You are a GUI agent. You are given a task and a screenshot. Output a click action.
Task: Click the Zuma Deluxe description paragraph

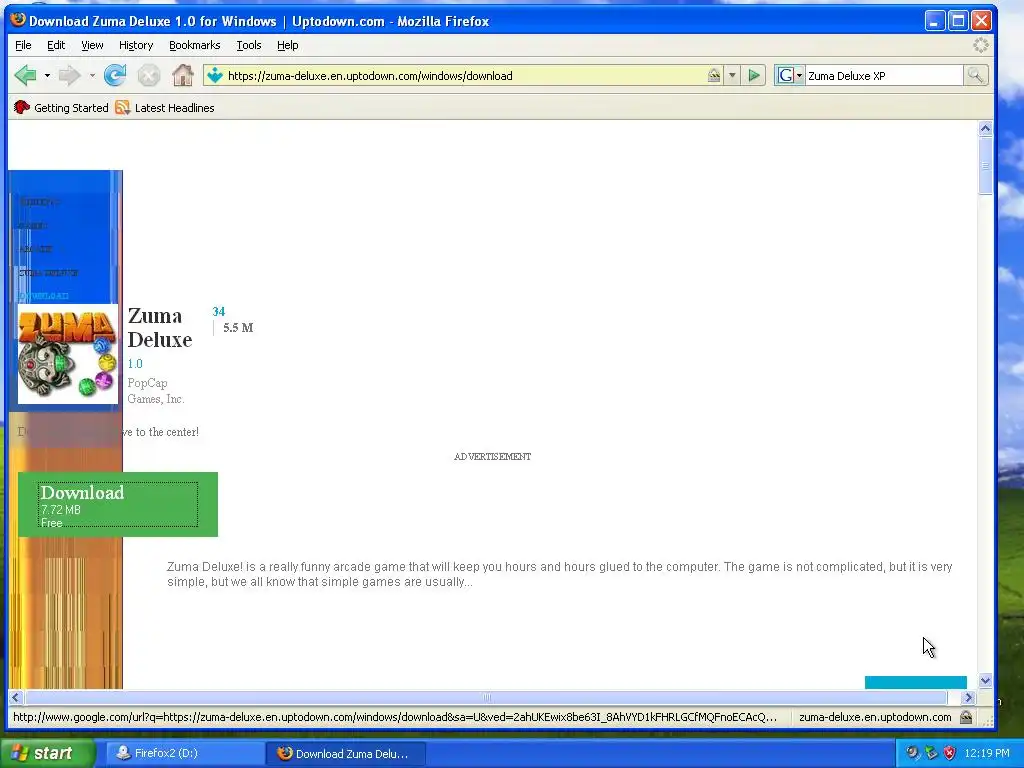[x=560, y=574]
